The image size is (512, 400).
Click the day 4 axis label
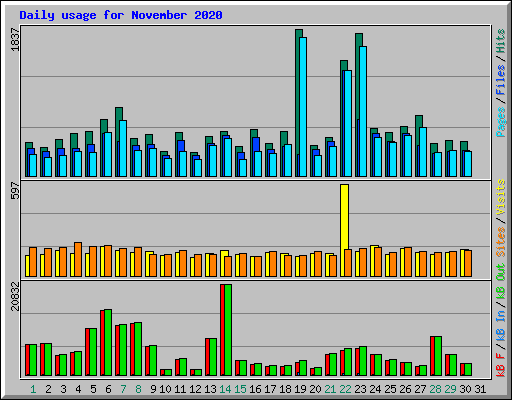tap(78, 389)
